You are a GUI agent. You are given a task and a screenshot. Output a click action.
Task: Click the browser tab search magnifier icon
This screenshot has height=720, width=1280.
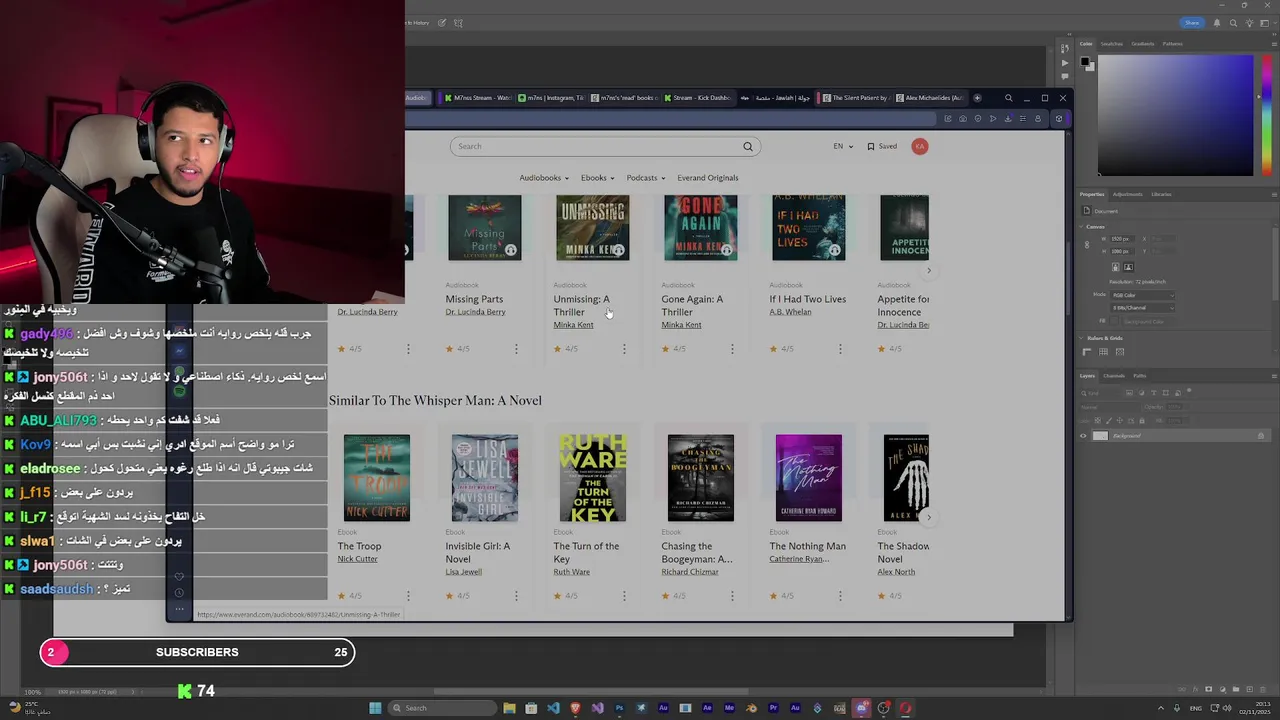coord(1008,98)
